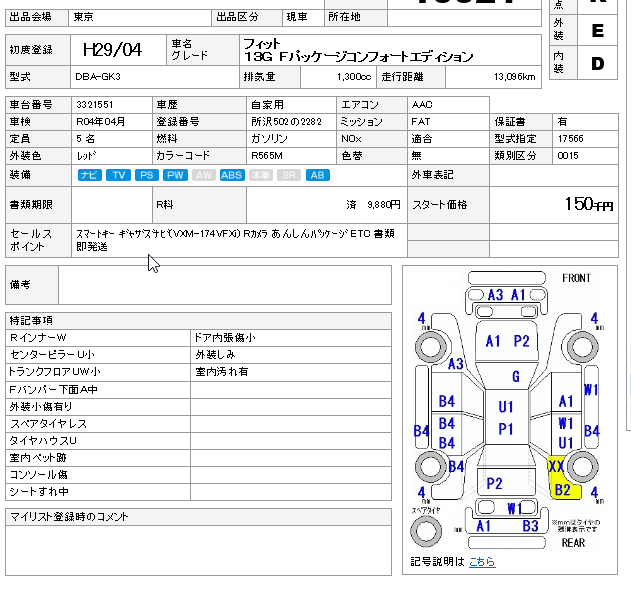Viewport: 631px width, 608px height.
Task: Open the こちら symbol explanation link
Action: tap(482, 562)
